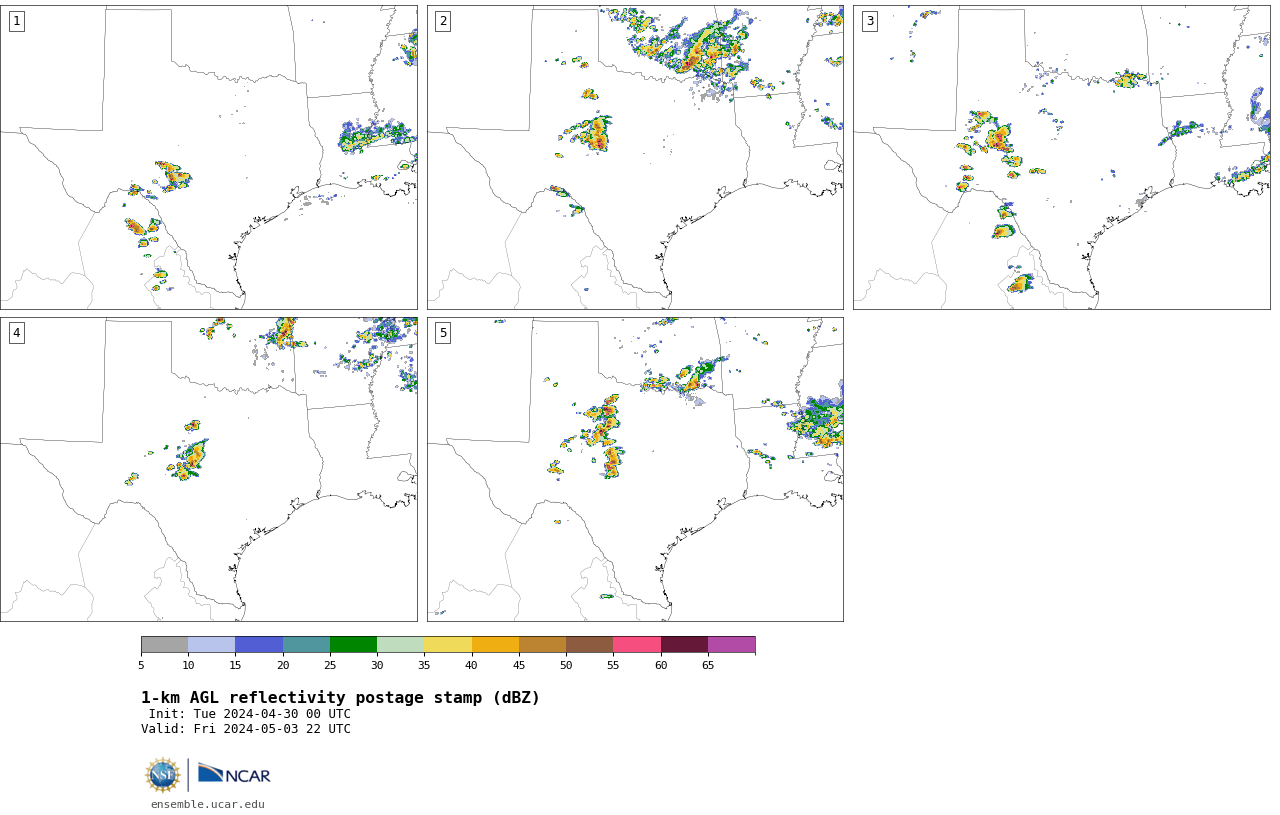Click the blue 15-20 dBZ swatch
Viewport: 1280px width, 815px height.
259,645
